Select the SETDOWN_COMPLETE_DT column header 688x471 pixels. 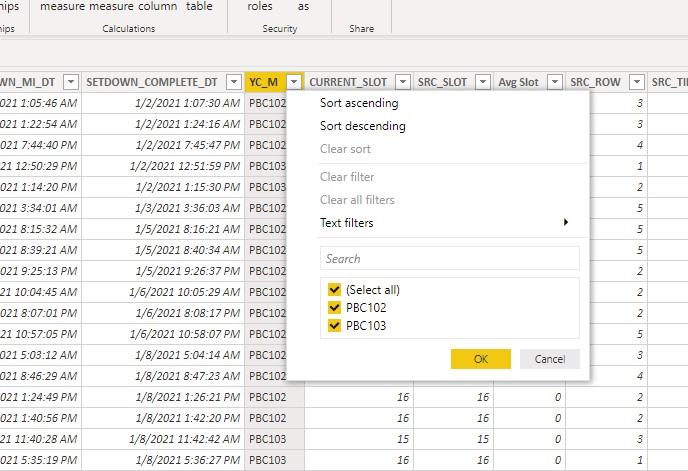[152, 82]
